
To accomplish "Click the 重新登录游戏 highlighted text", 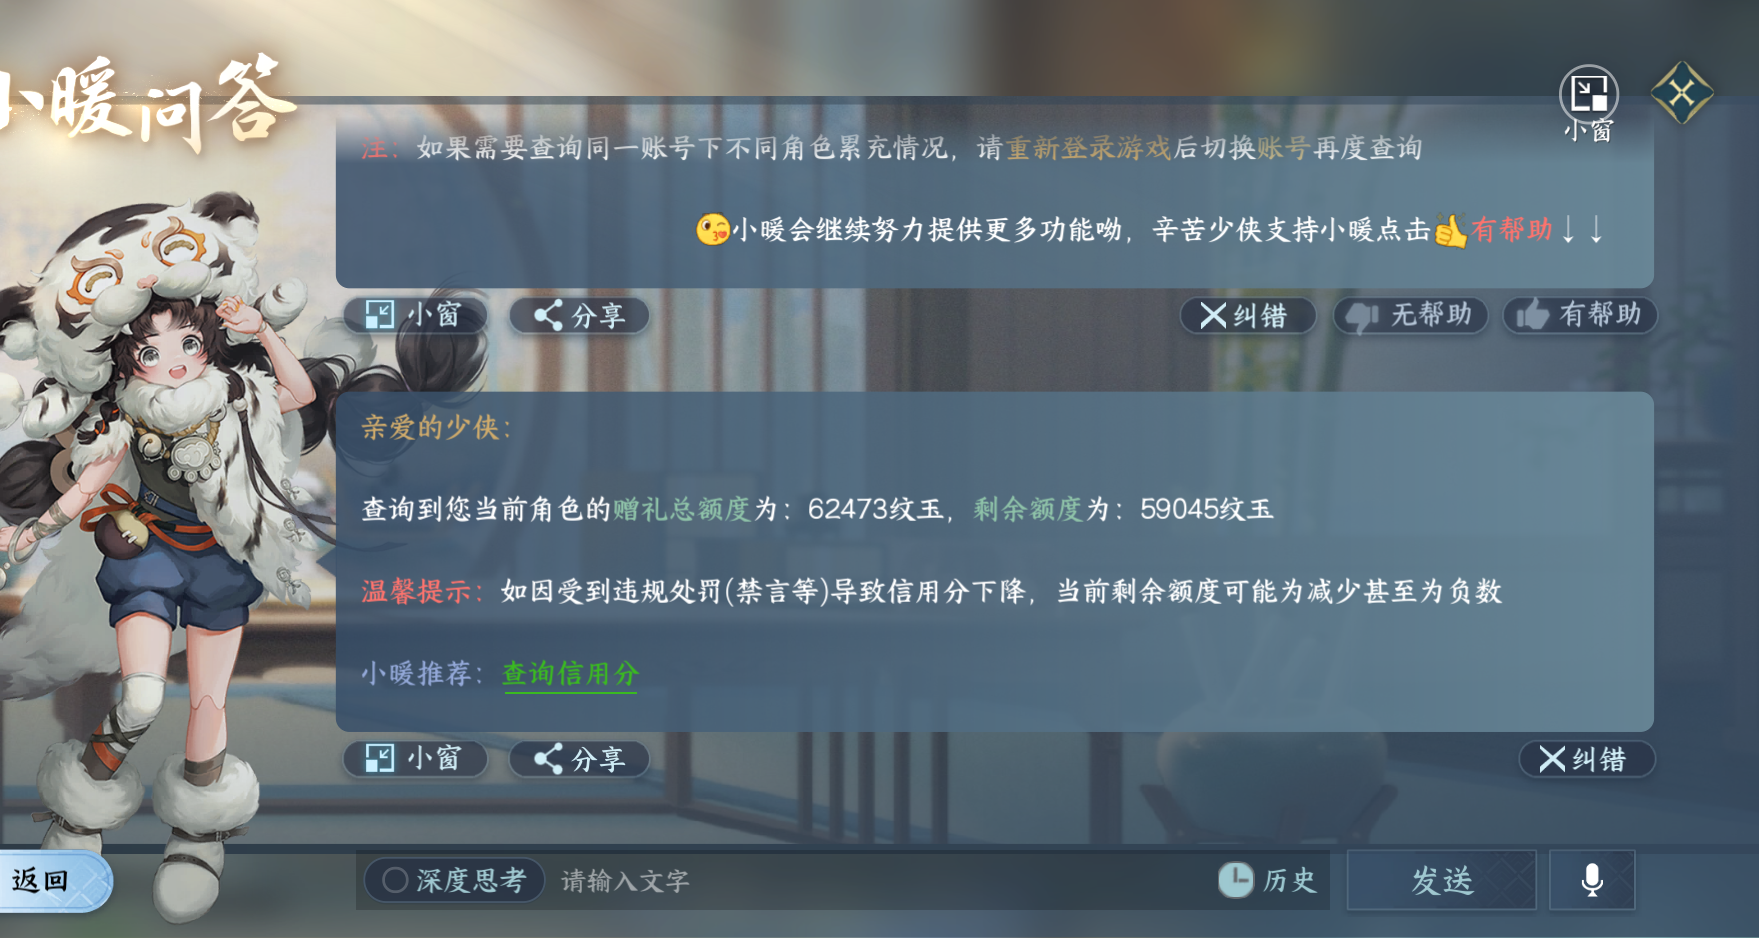I will pyautogui.click(x=1088, y=148).
